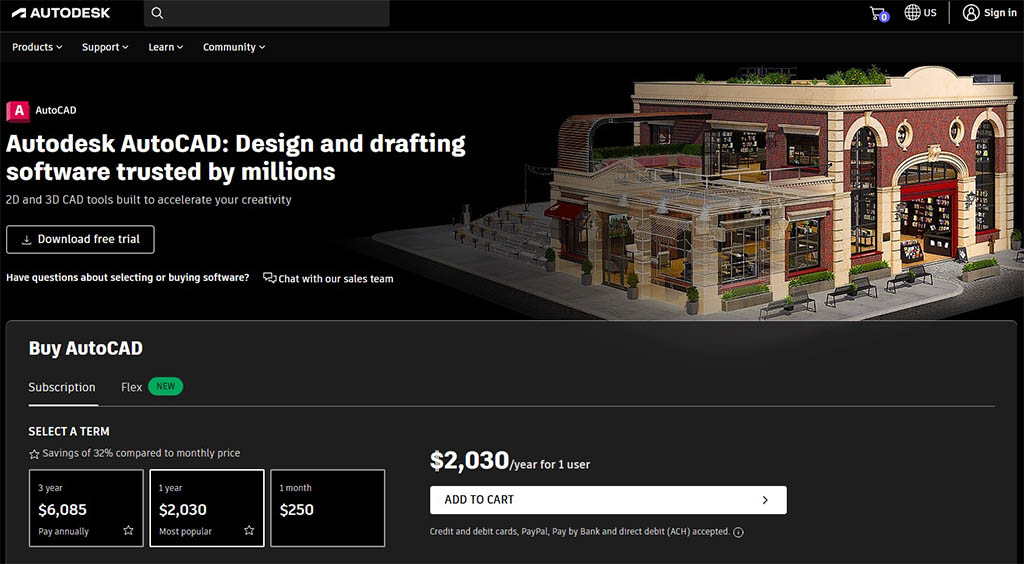Click the red AutoCAD product icon

click(x=18, y=111)
